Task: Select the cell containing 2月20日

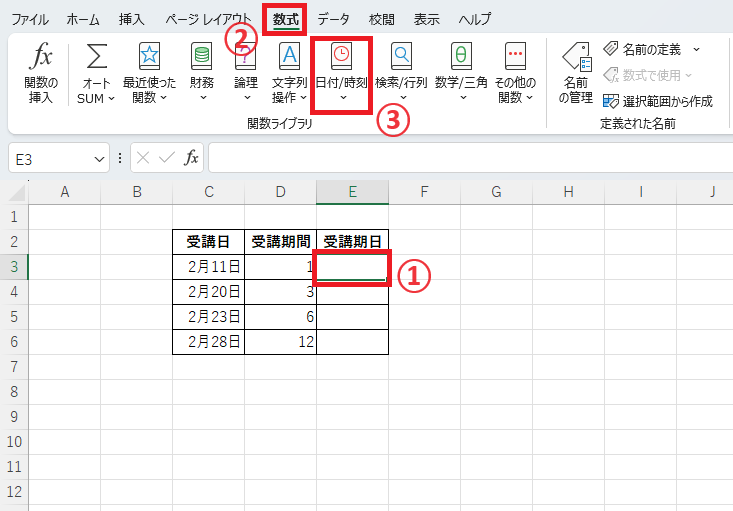Action: (208, 292)
